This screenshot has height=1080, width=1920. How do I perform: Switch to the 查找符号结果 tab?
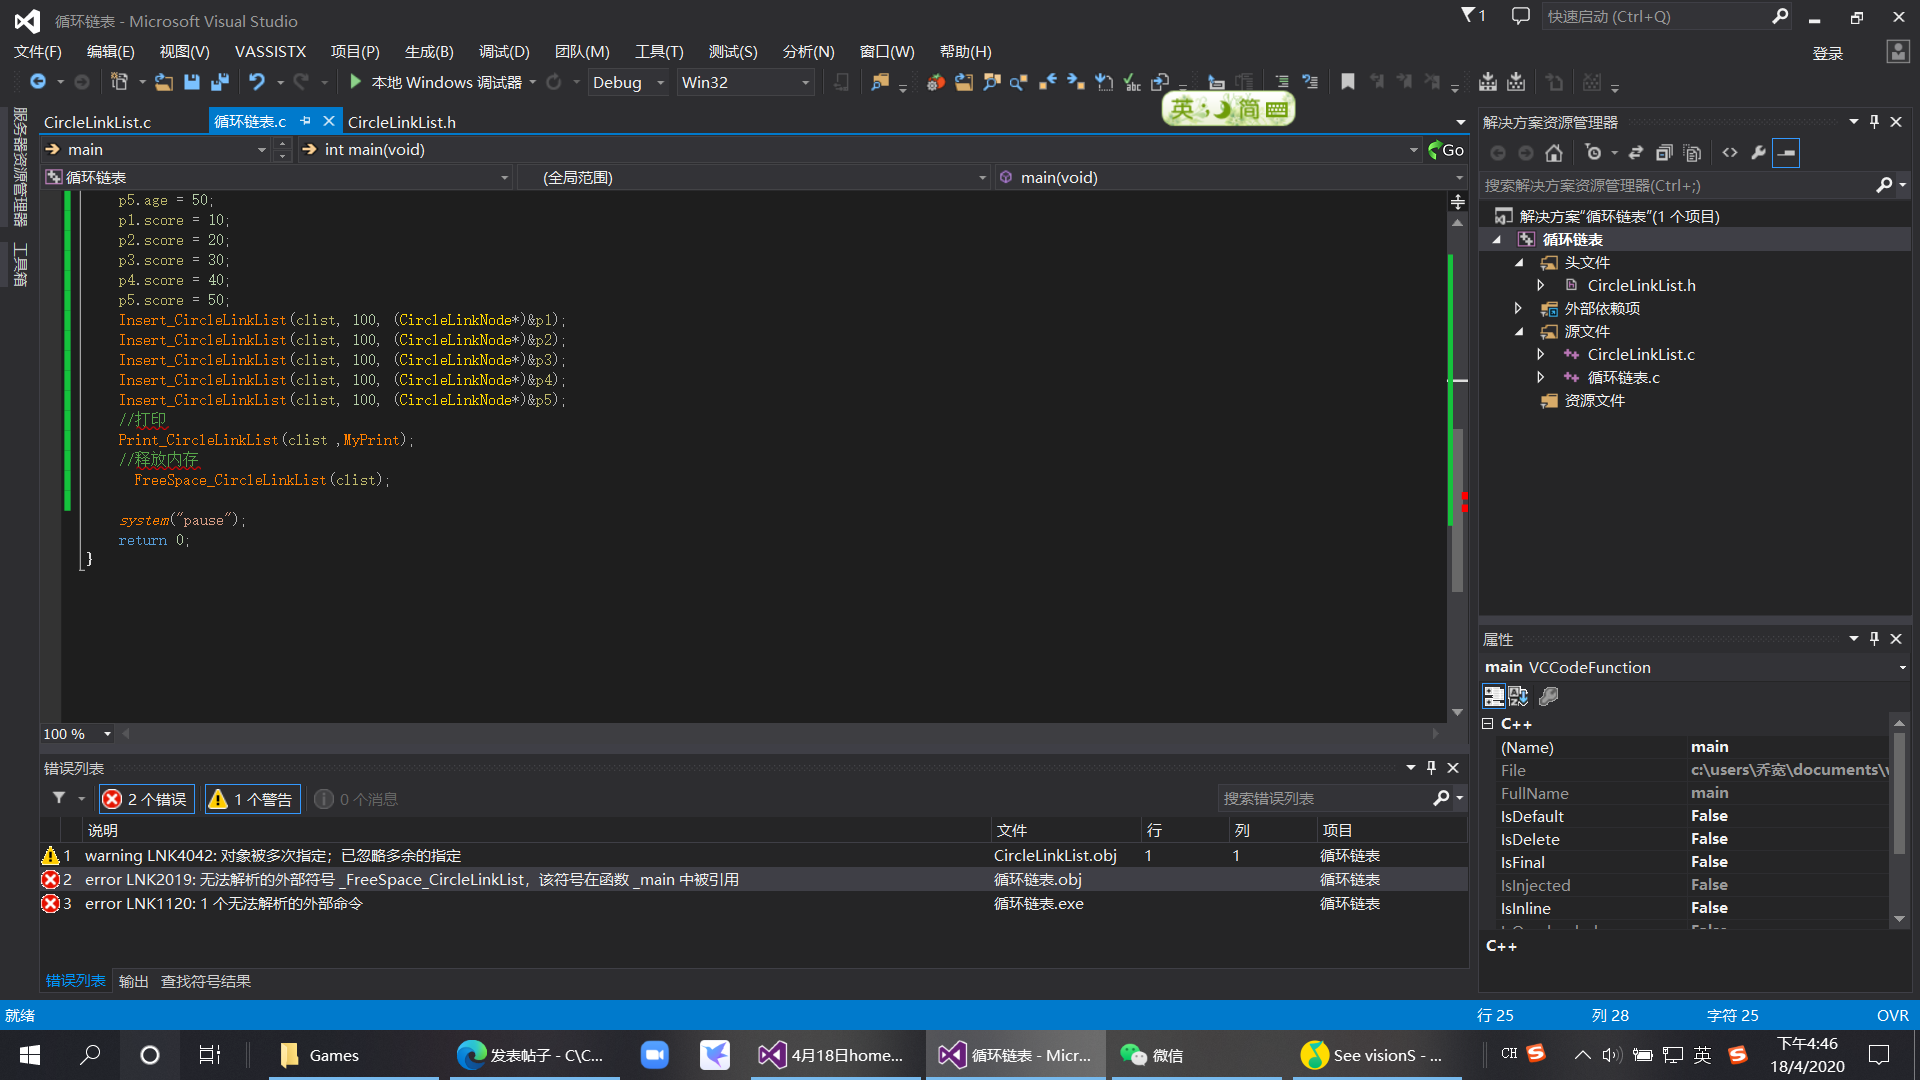coord(206,982)
